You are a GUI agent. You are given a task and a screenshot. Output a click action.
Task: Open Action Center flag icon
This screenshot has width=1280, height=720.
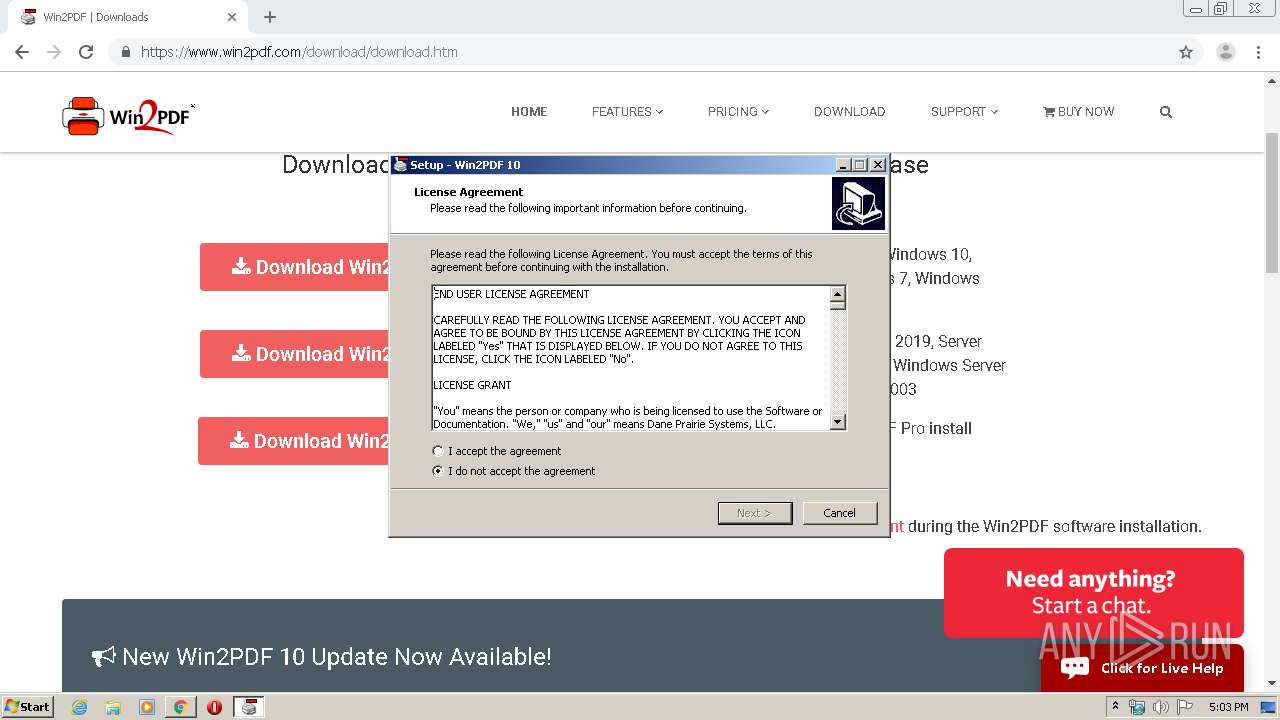click(1185, 707)
